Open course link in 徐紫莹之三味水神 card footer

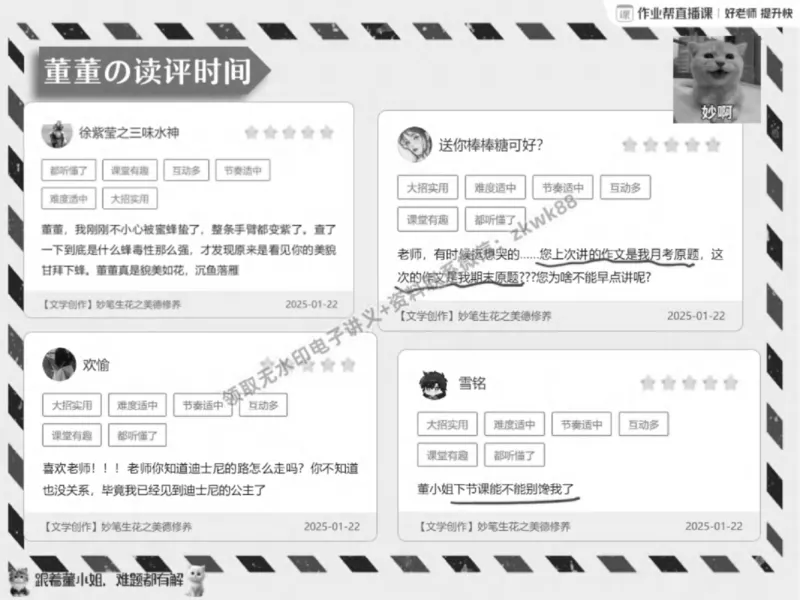click(111, 304)
